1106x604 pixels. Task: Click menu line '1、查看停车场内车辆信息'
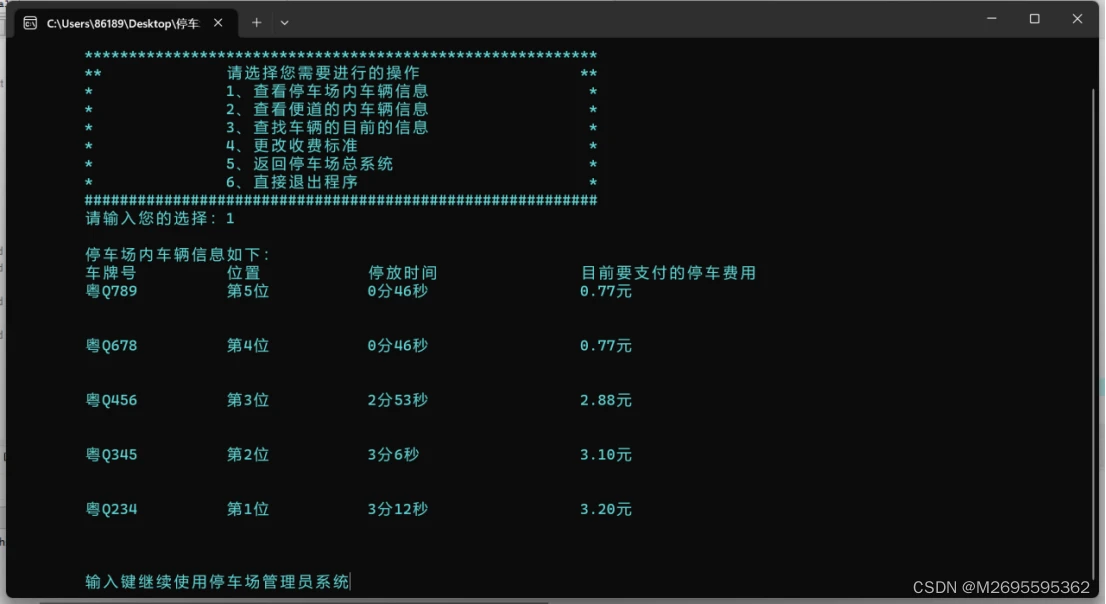tap(327, 91)
